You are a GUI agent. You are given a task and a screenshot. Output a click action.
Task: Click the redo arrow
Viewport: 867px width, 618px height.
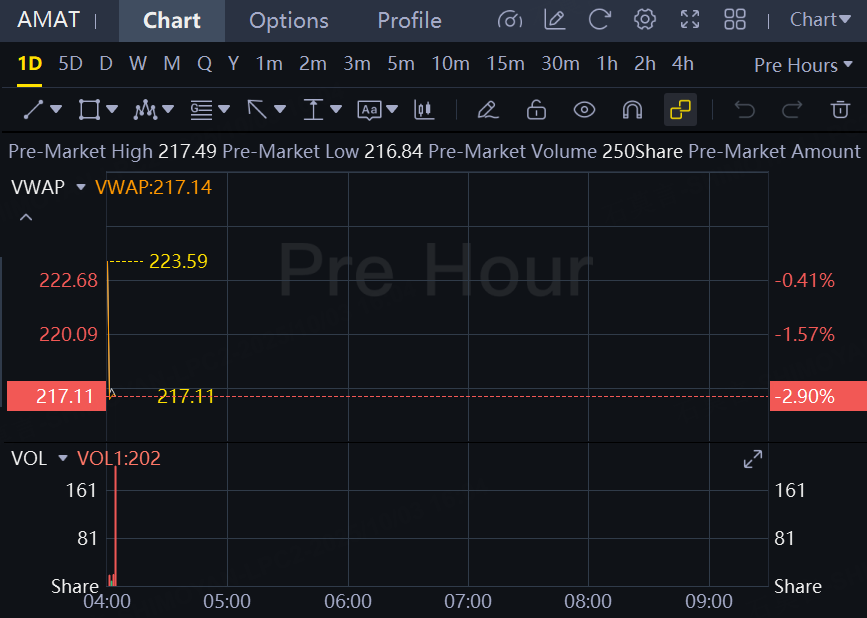(x=792, y=109)
